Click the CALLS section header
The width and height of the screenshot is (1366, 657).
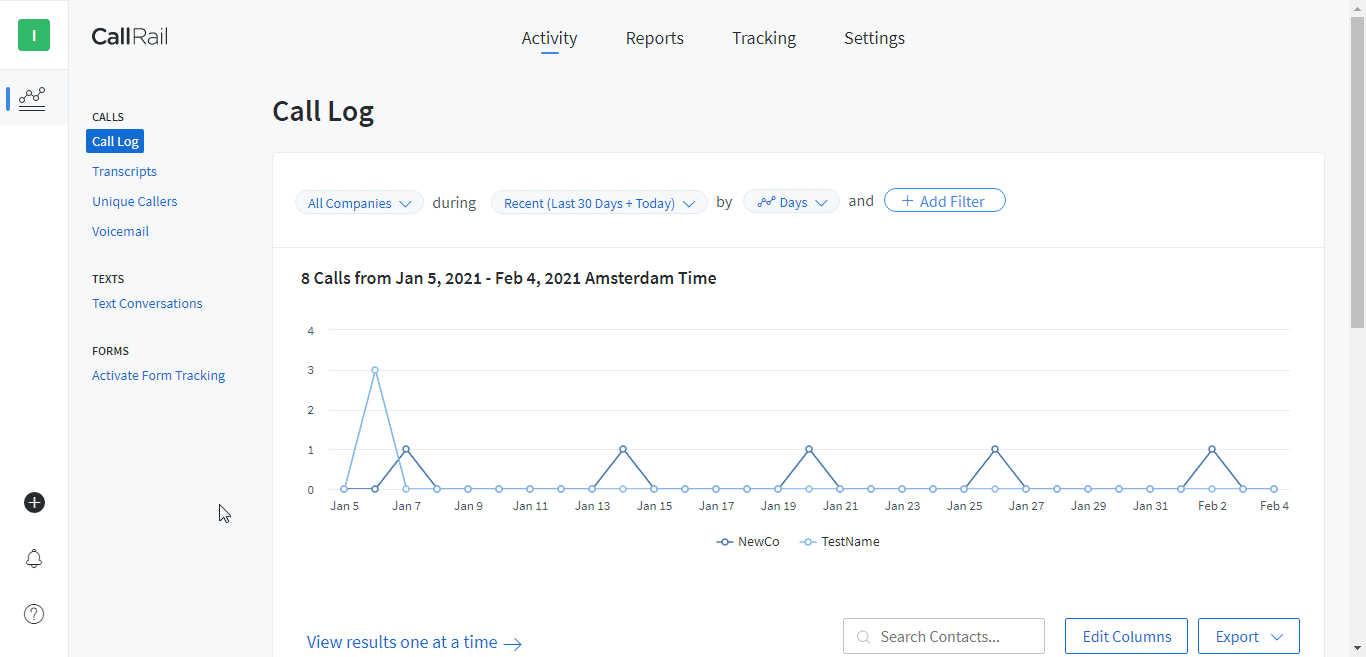click(108, 117)
